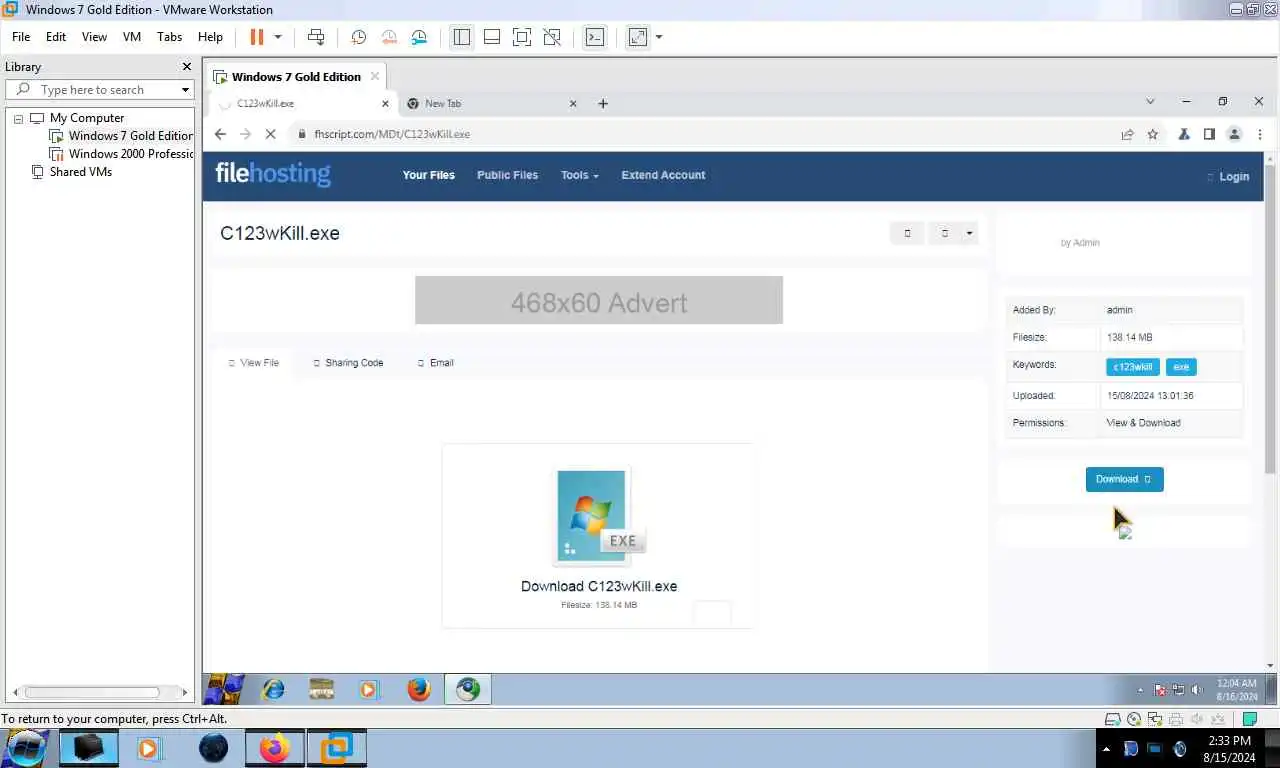Click the host Firefox taskbar icon

click(x=274, y=748)
